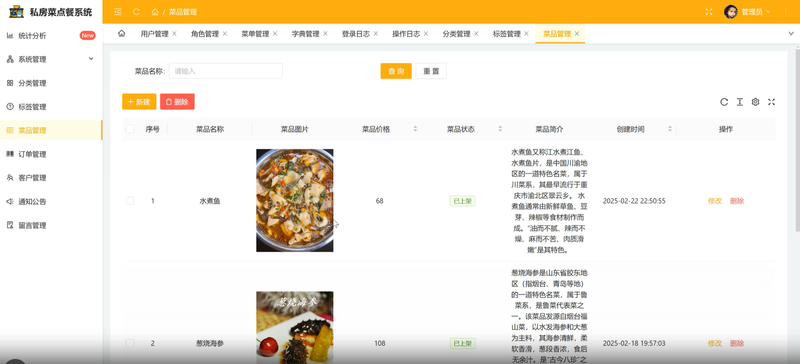Click 修改 link for 水煮鱼

pyautogui.click(x=714, y=201)
